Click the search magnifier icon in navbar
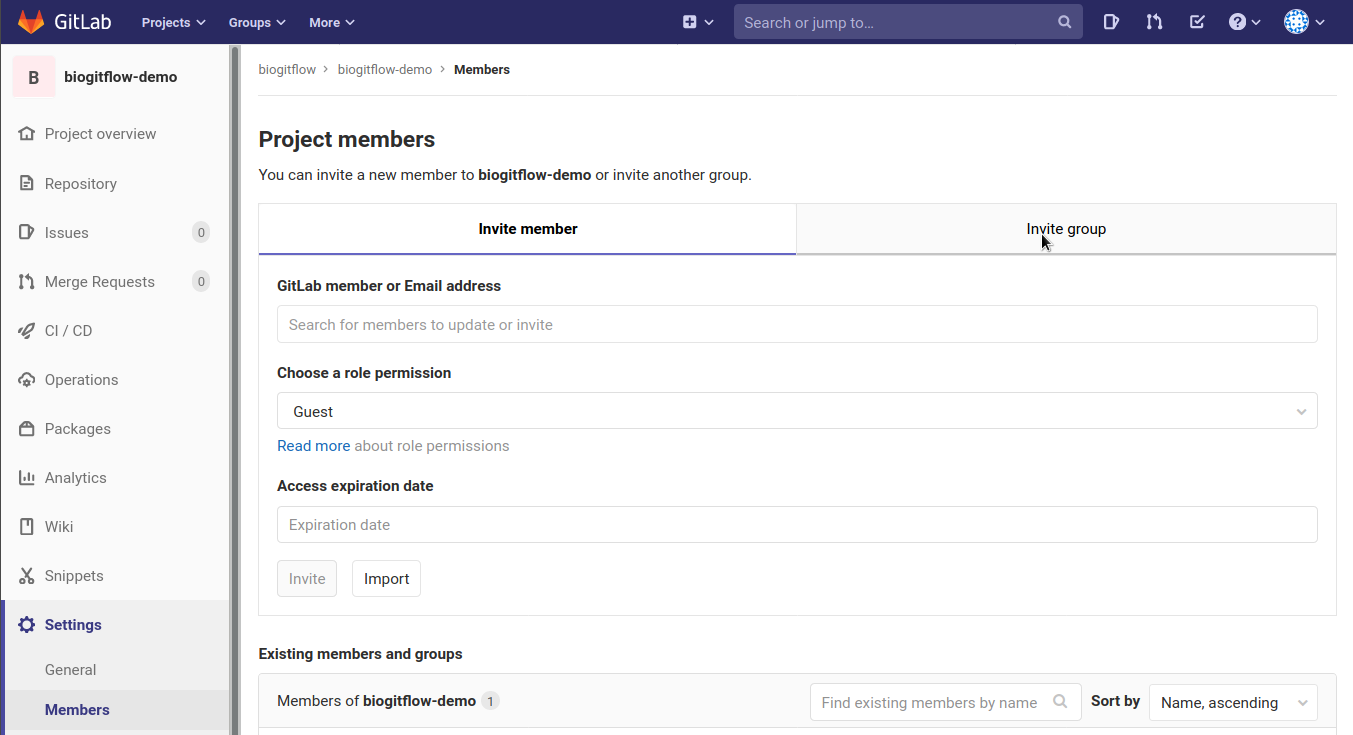Viewport: 1353px width, 735px height. (1065, 22)
